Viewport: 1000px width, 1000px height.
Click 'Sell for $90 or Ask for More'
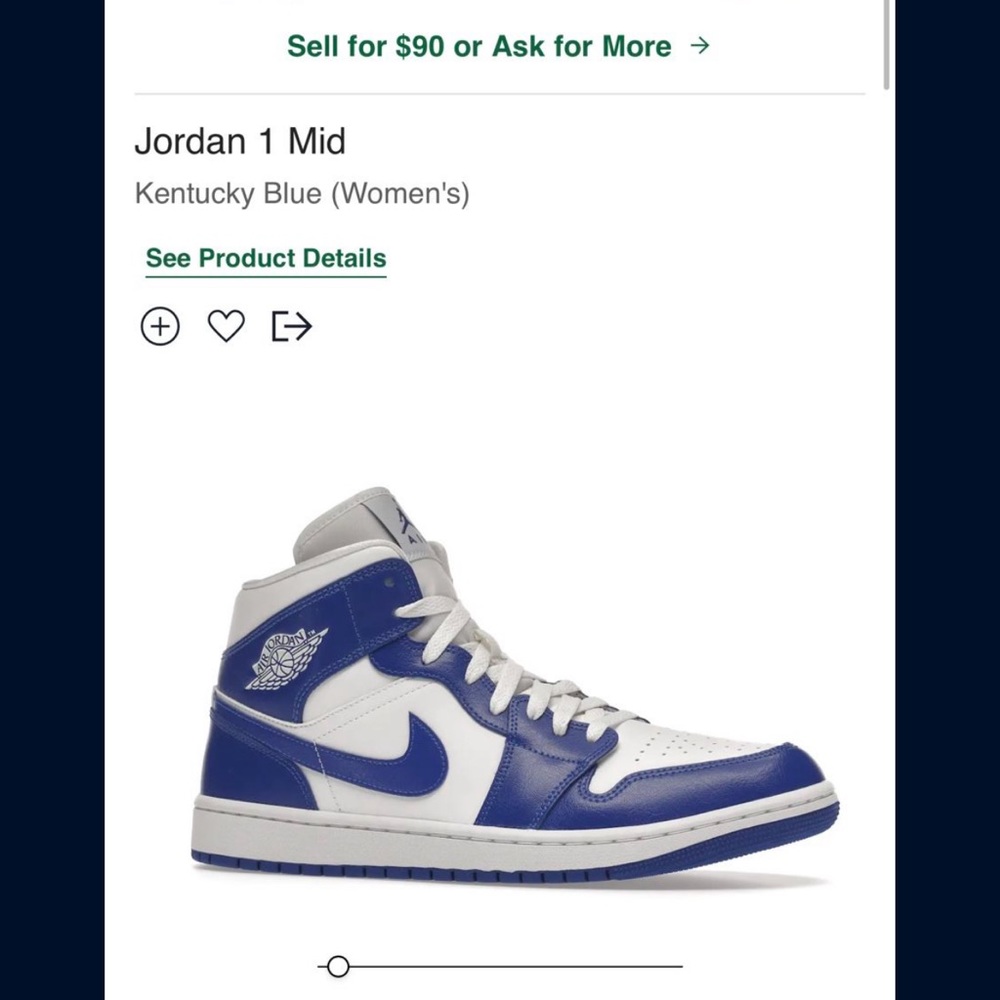click(x=478, y=46)
